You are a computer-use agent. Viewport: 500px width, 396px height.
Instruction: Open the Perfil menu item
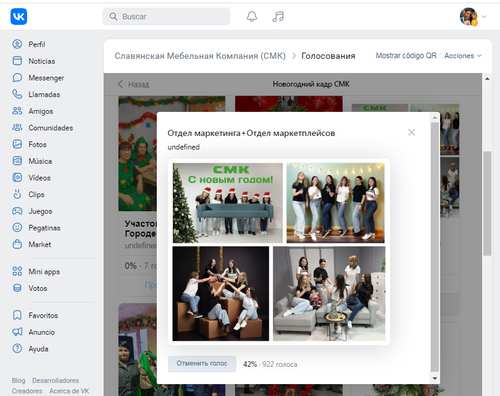pyautogui.click(x=37, y=44)
